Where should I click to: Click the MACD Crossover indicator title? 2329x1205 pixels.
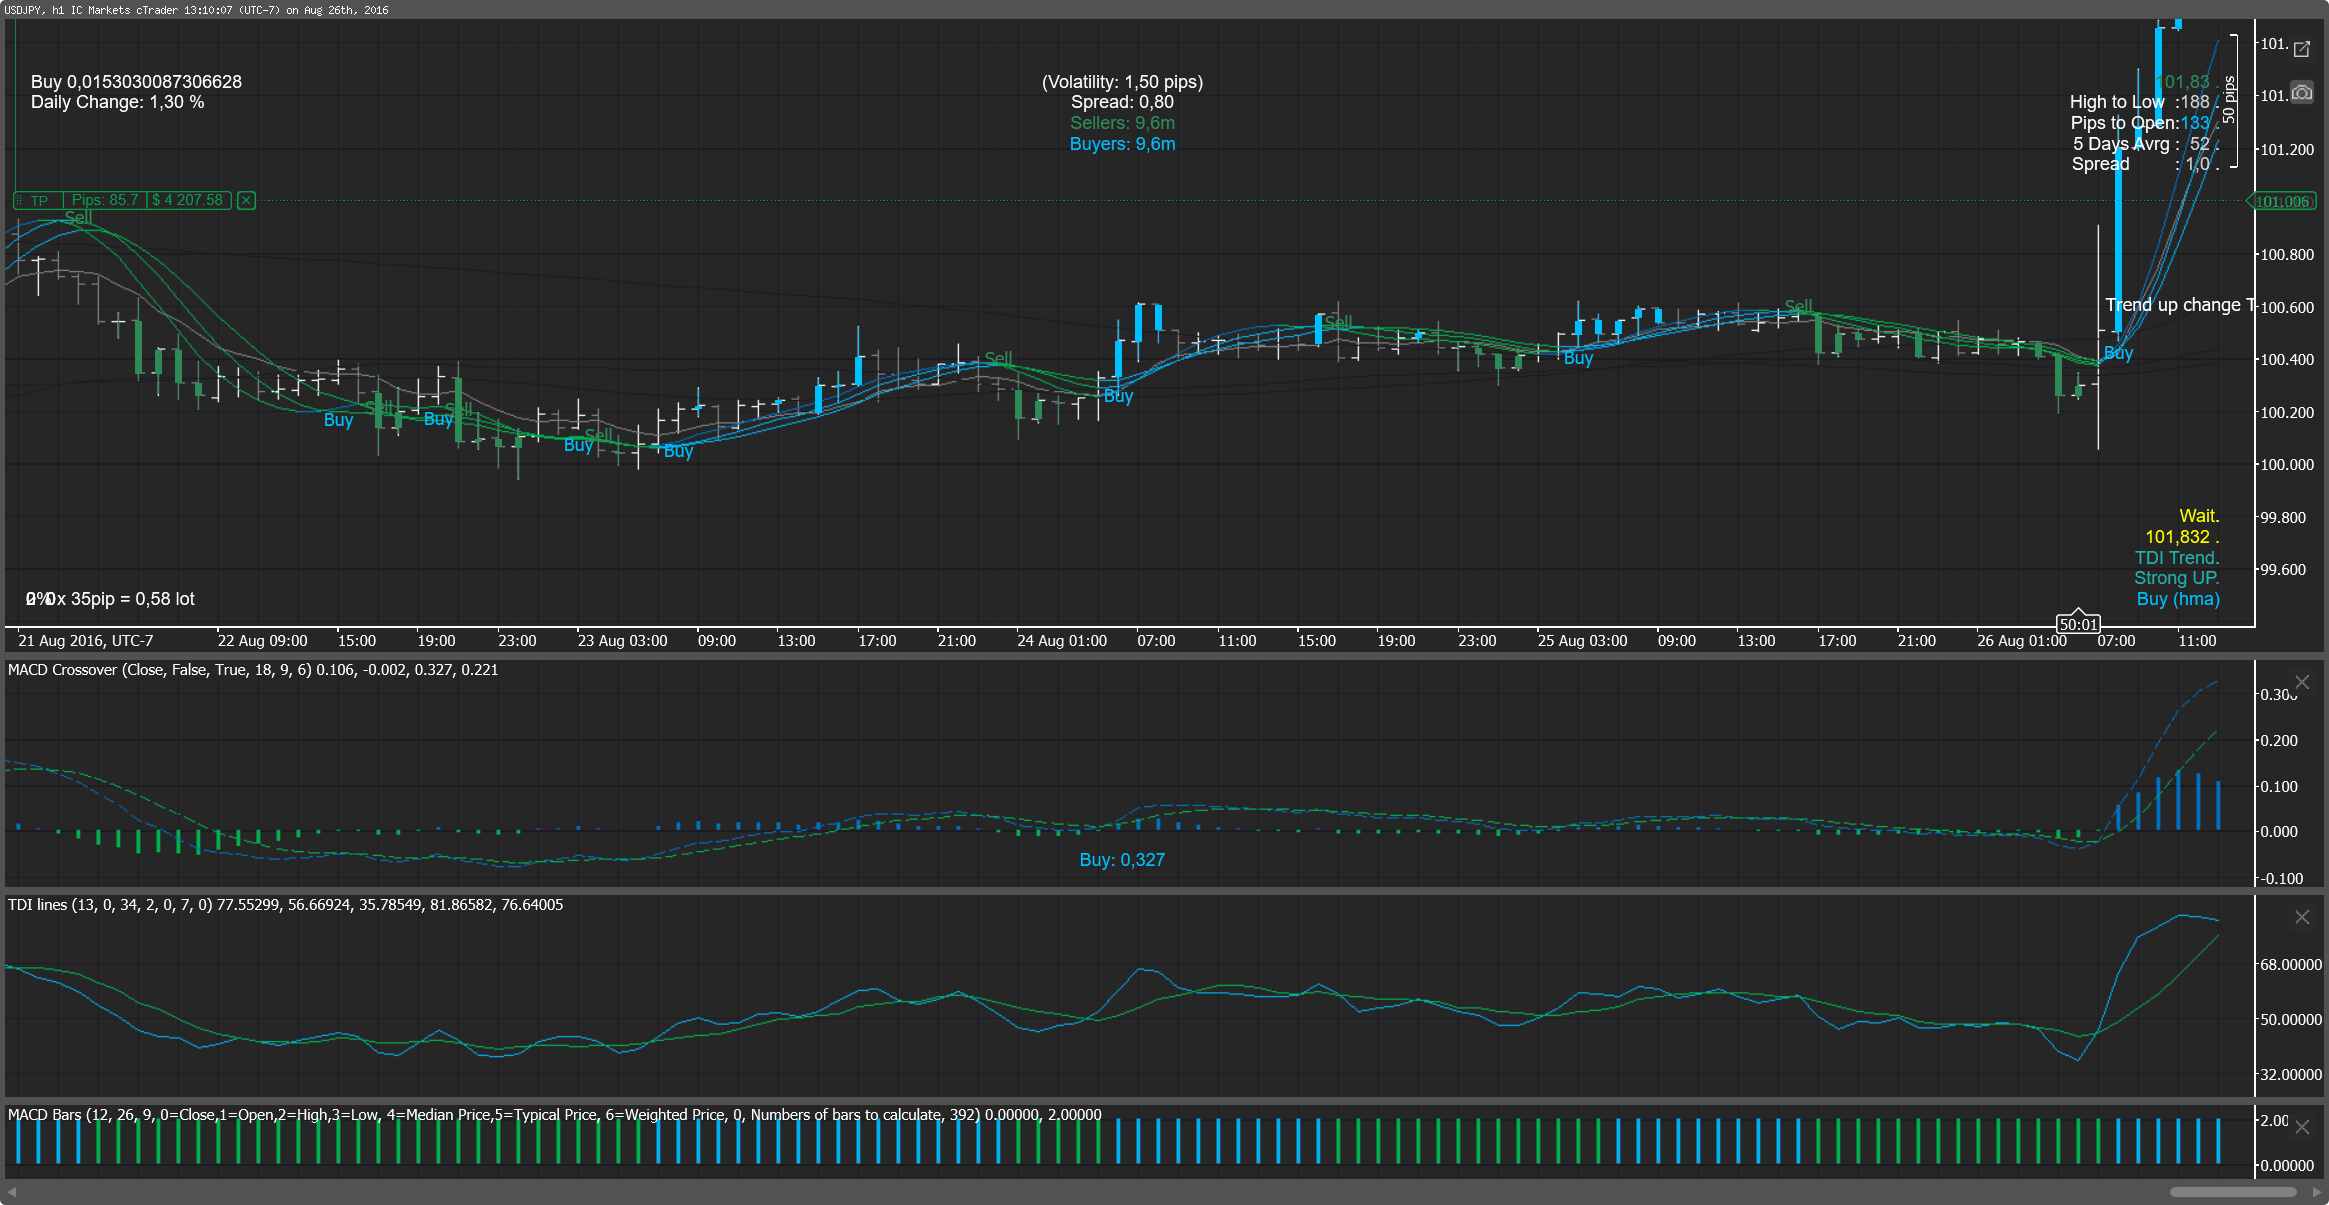(x=253, y=670)
